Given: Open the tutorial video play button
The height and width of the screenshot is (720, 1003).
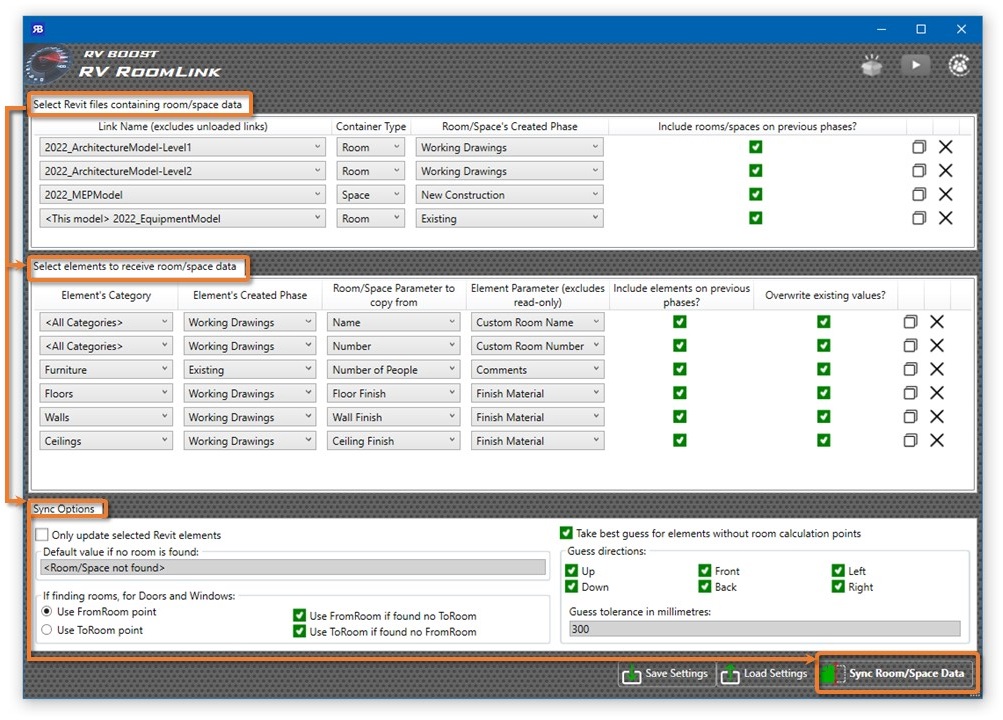Looking at the screenshot, I should click(915, 65).
